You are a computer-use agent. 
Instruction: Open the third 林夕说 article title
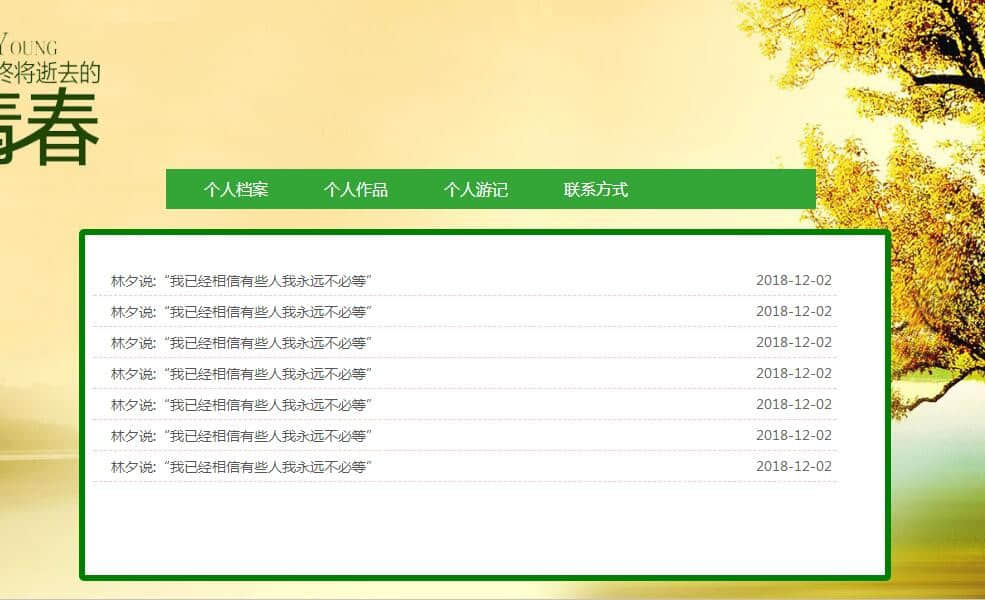point(241,343)
